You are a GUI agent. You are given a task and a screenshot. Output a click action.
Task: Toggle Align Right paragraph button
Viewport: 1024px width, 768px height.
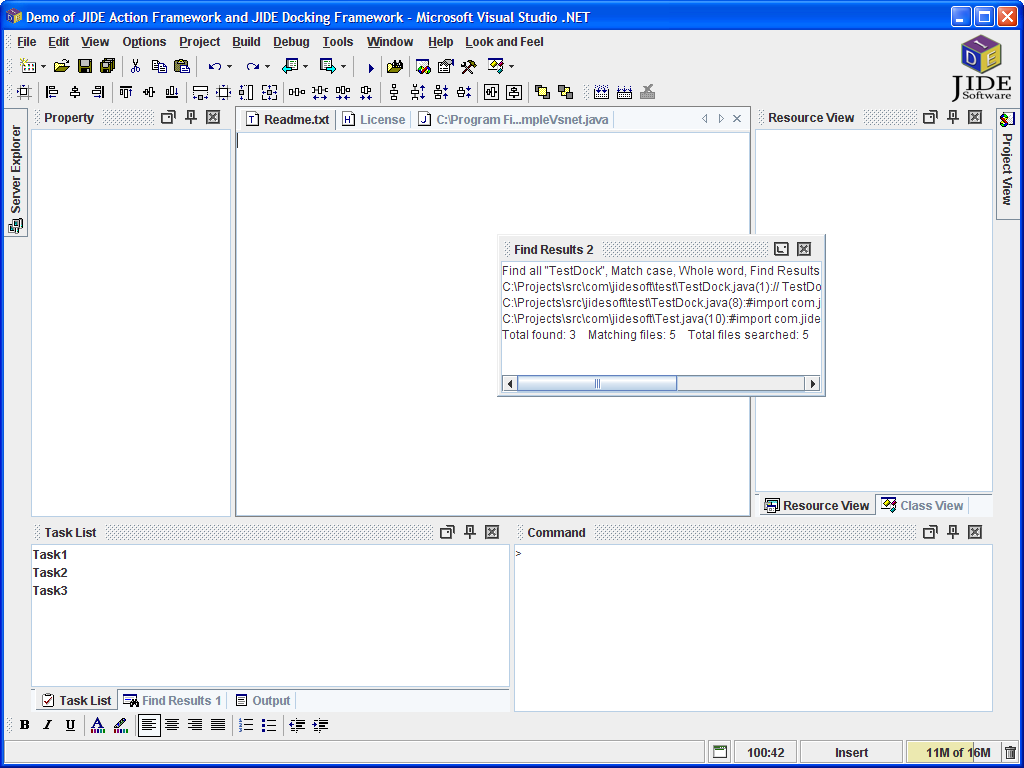pos(195,725)
